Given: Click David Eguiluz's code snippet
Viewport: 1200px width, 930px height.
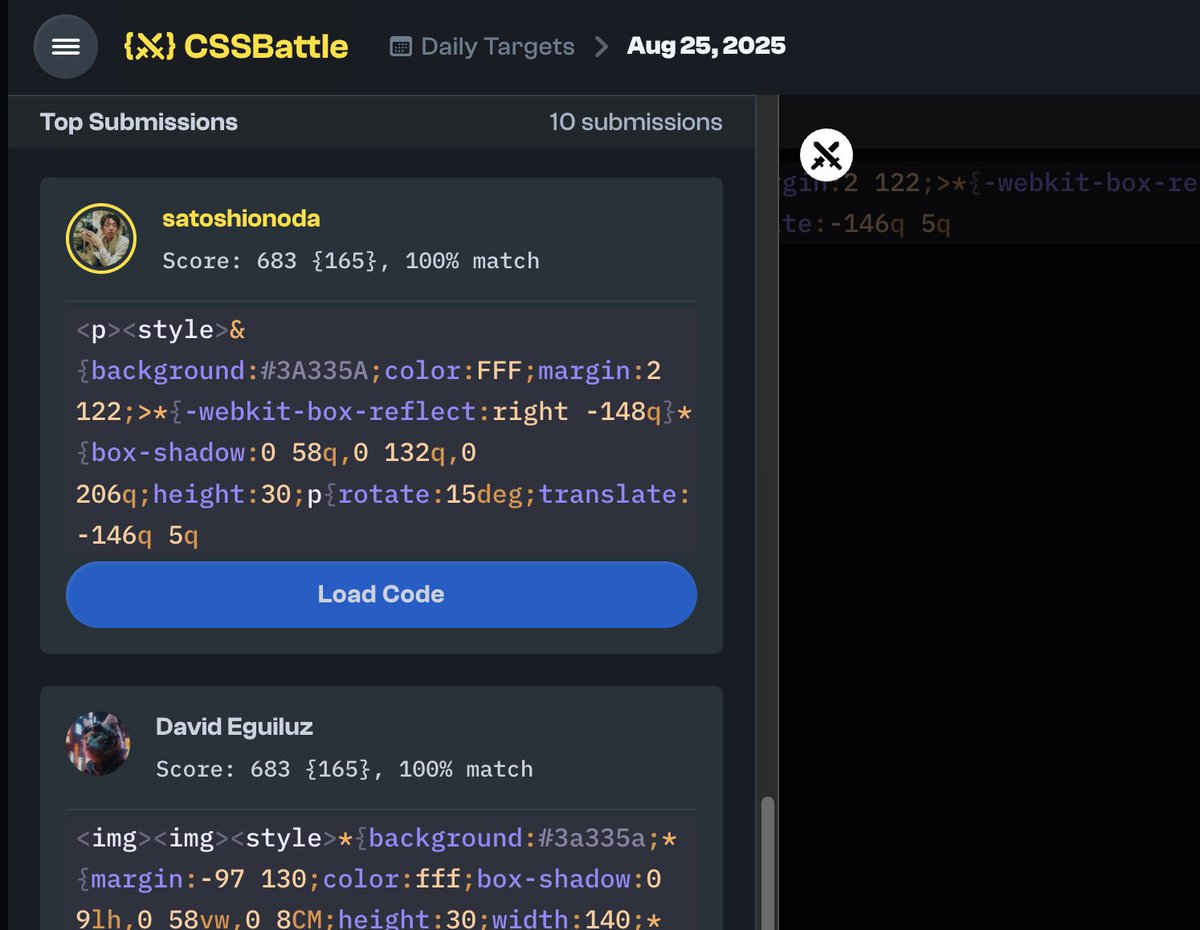Looking at the screenshot, I should click(382, 873).
